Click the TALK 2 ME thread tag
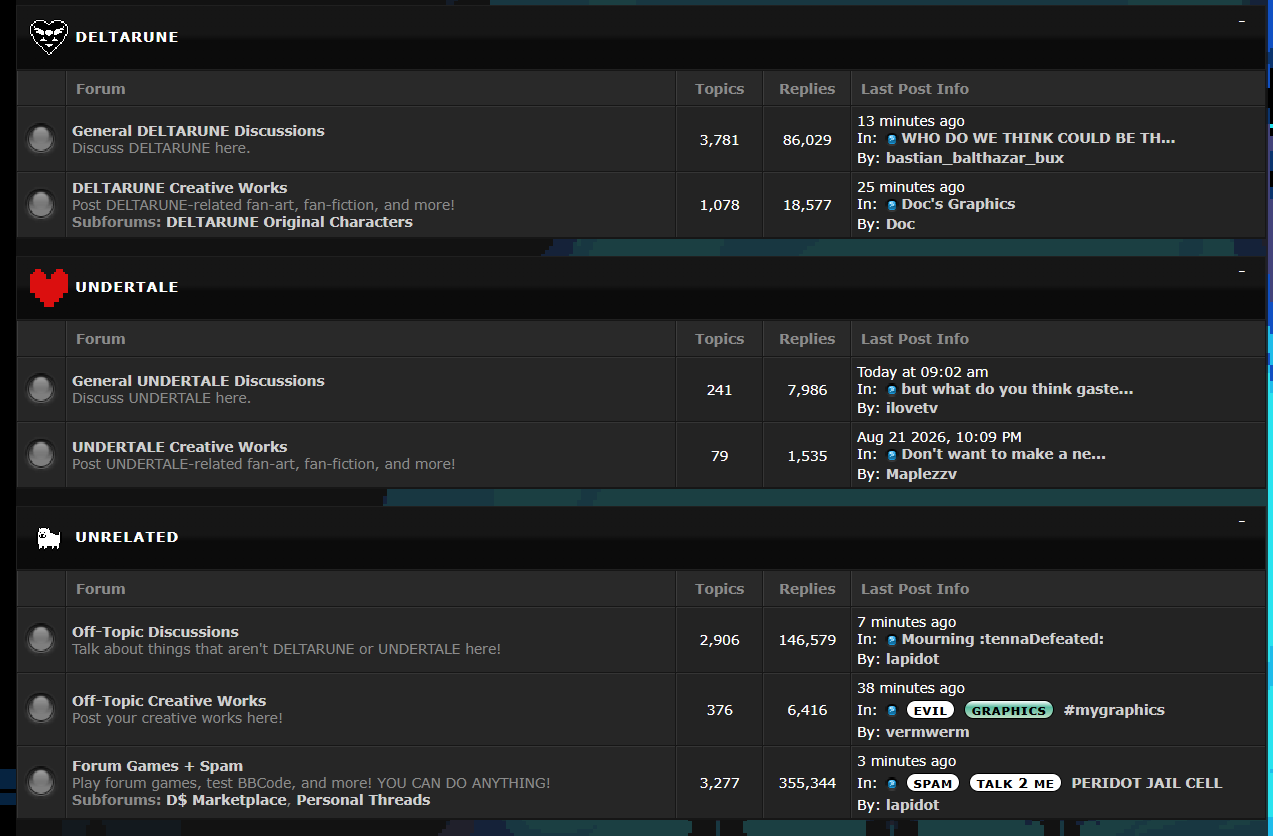Image resolution: width=1273 pixels, height=836 pixels. click(x=1015, y=784)
